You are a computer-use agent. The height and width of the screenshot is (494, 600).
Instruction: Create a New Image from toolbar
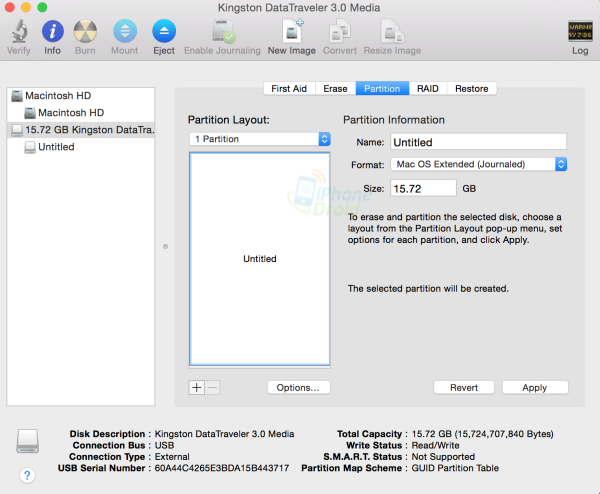coord(292,31)
